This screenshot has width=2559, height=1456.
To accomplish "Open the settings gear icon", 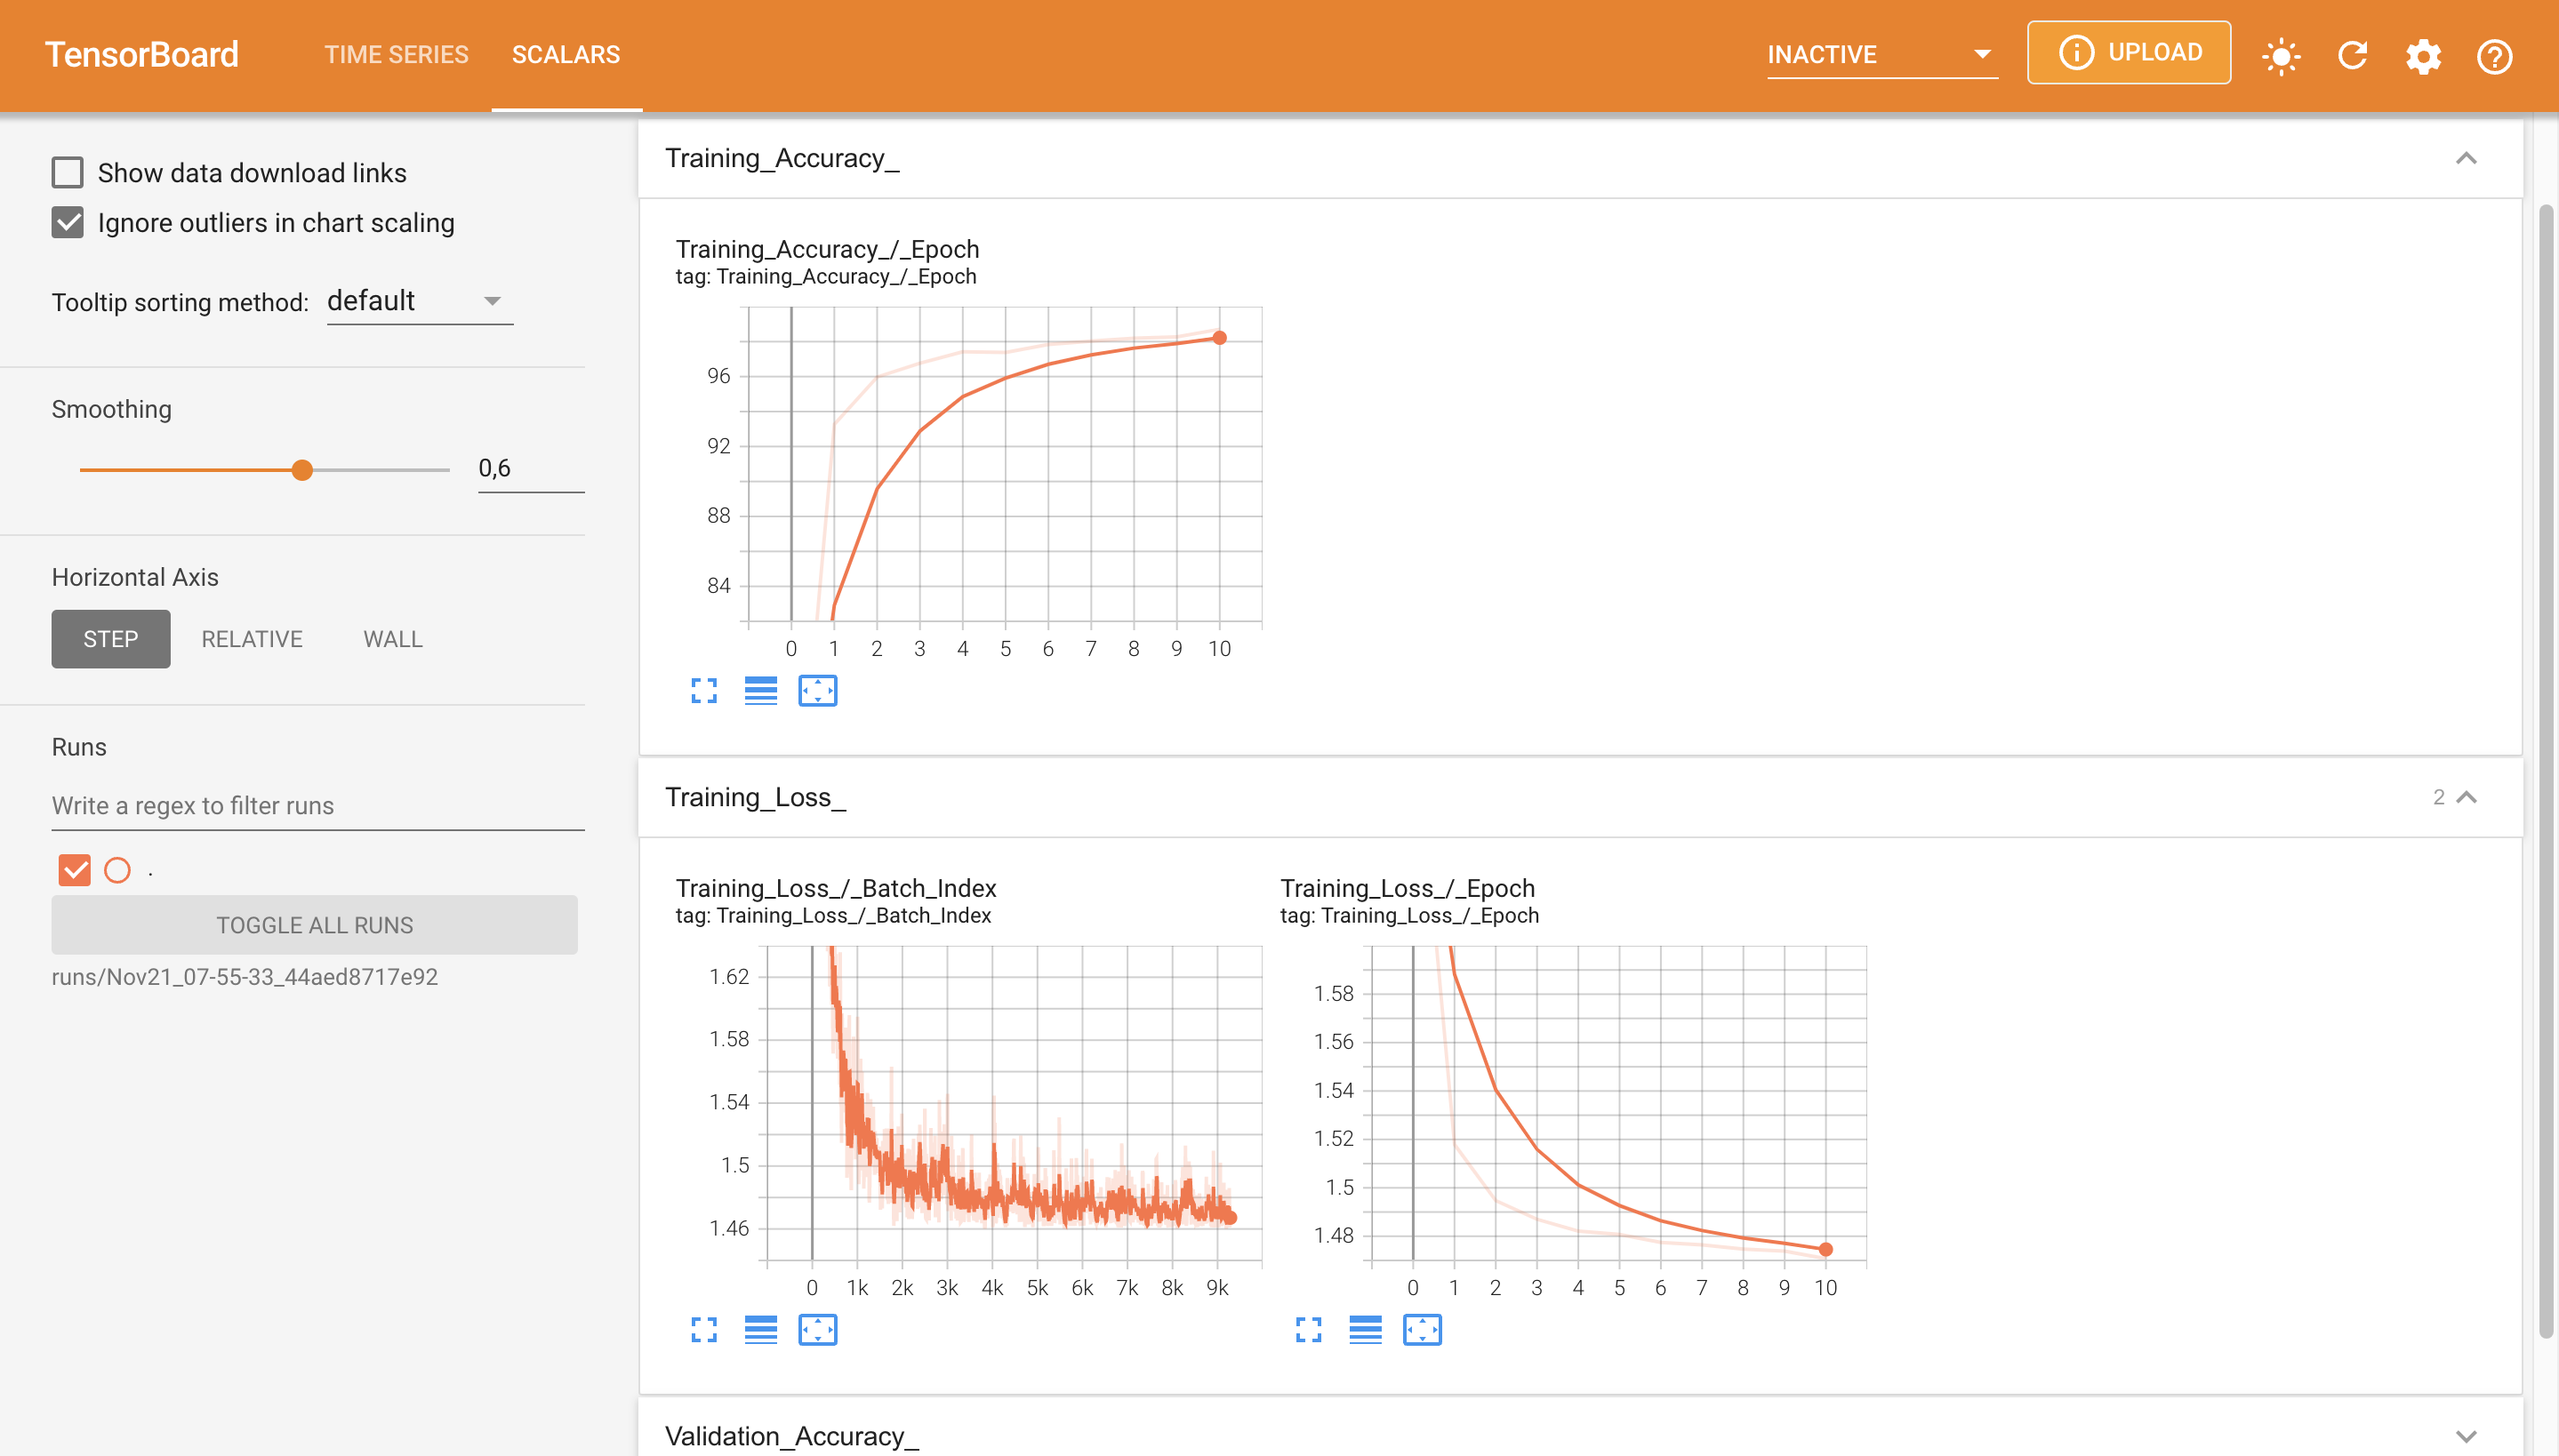I will click(2423, 56).
